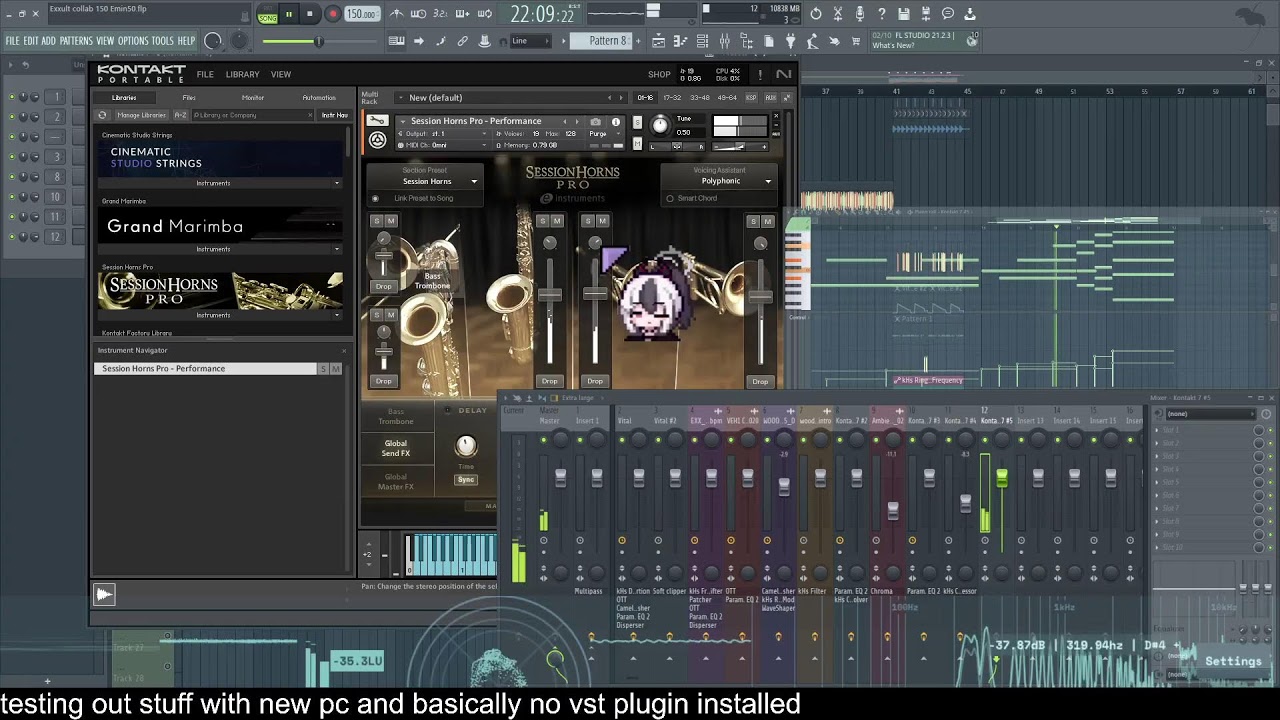This screenshot has width=1280, height=720.
Task: Adjust the Bass Trombone volume fader
Action: pos(383,255)
